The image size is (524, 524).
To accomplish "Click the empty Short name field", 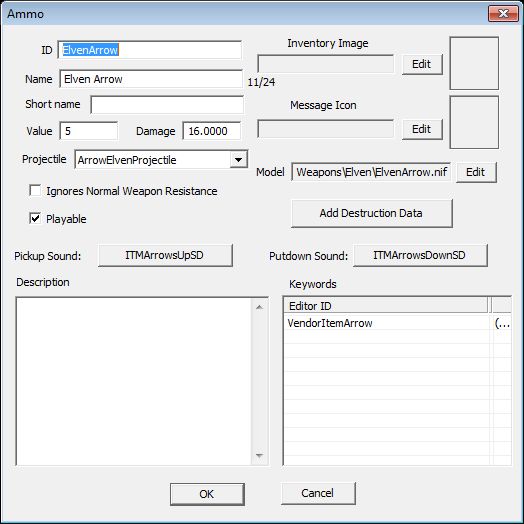I will pyautogui.click(x=167, y=105).
